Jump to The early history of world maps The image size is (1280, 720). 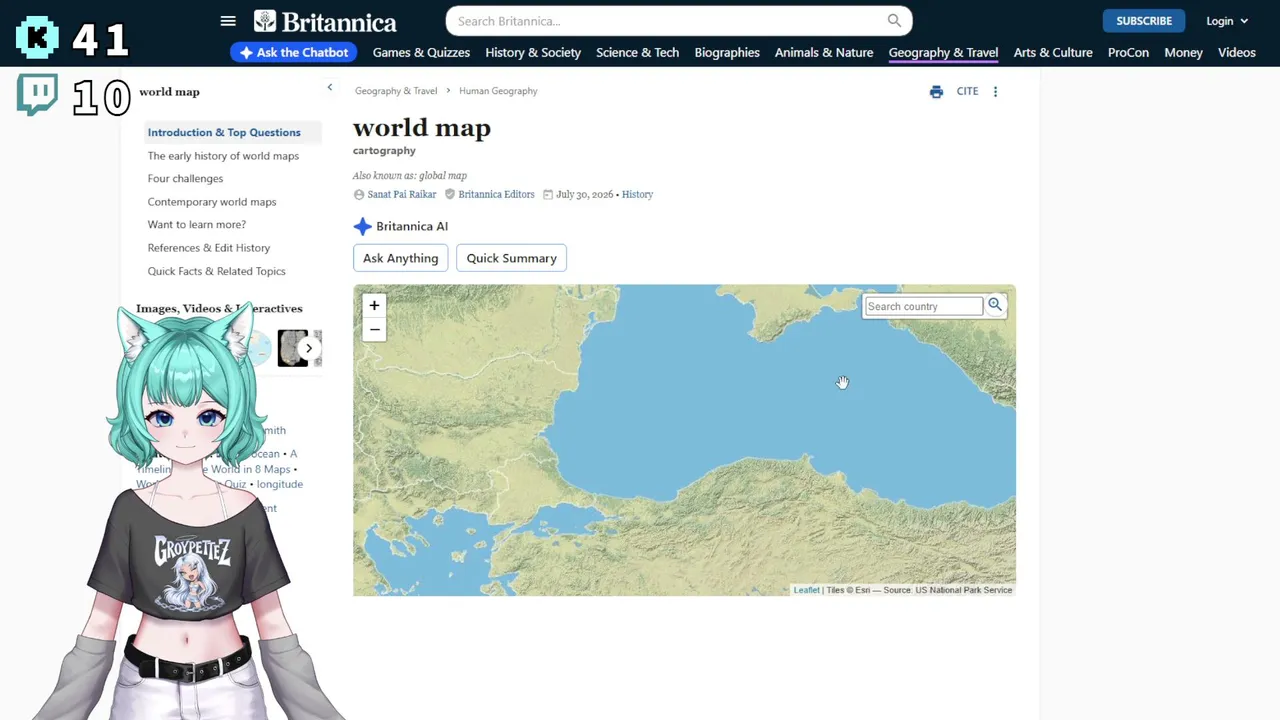tap(223, 156)
